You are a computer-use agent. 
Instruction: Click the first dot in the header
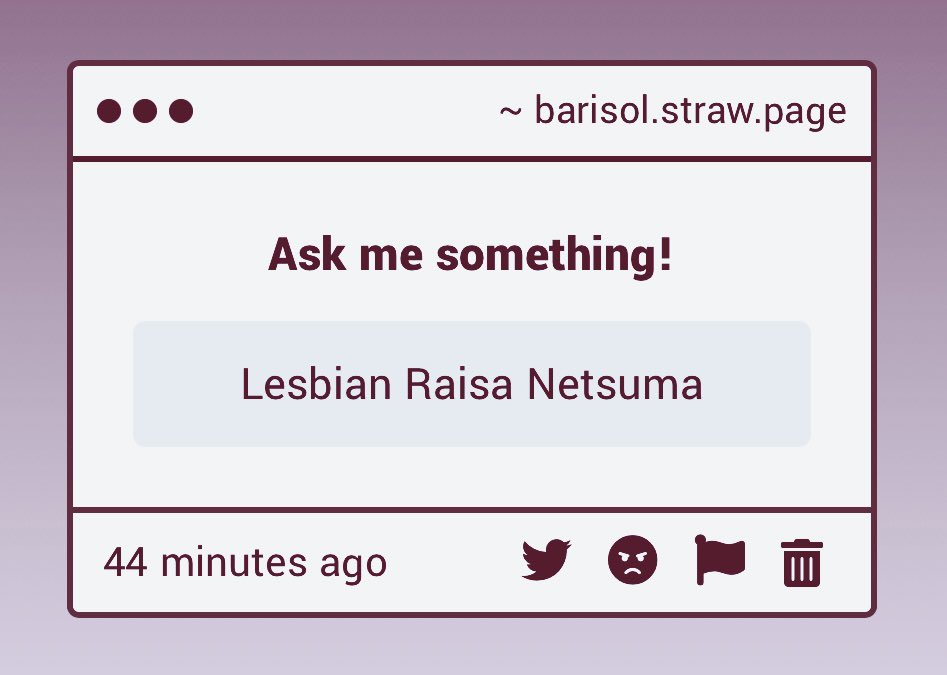point(109,111)
